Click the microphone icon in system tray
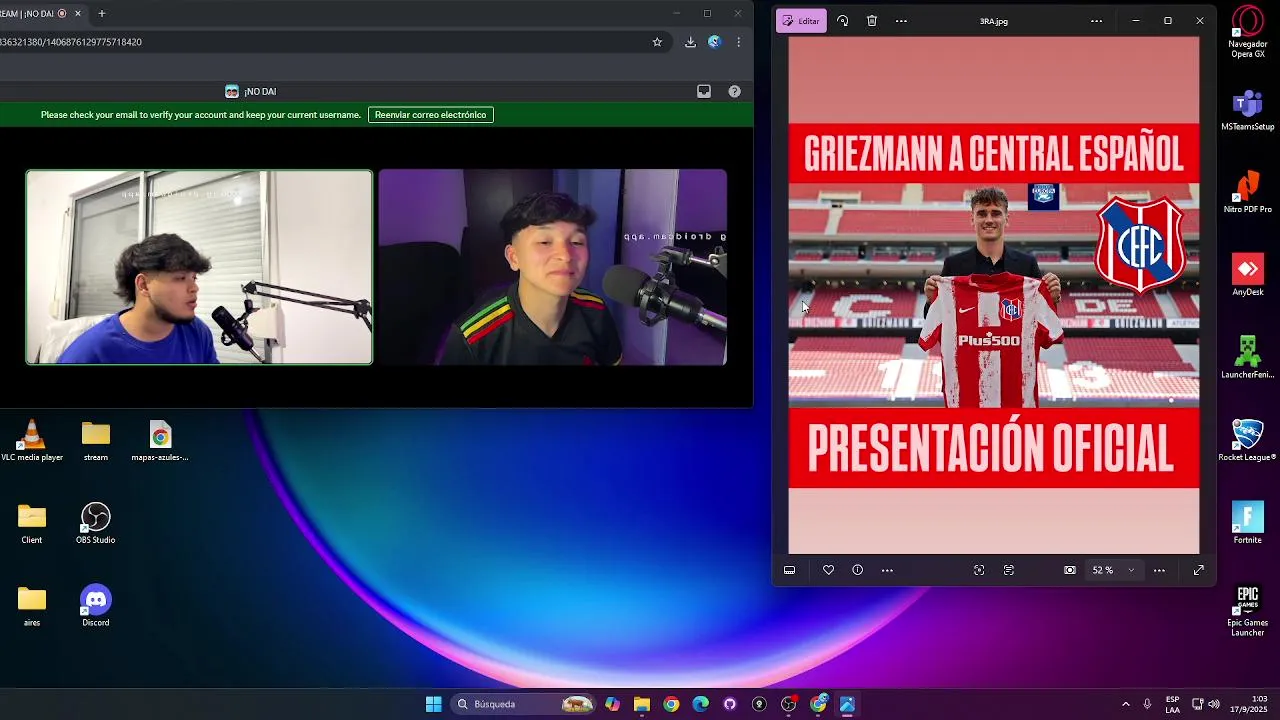 (1147, 704)
